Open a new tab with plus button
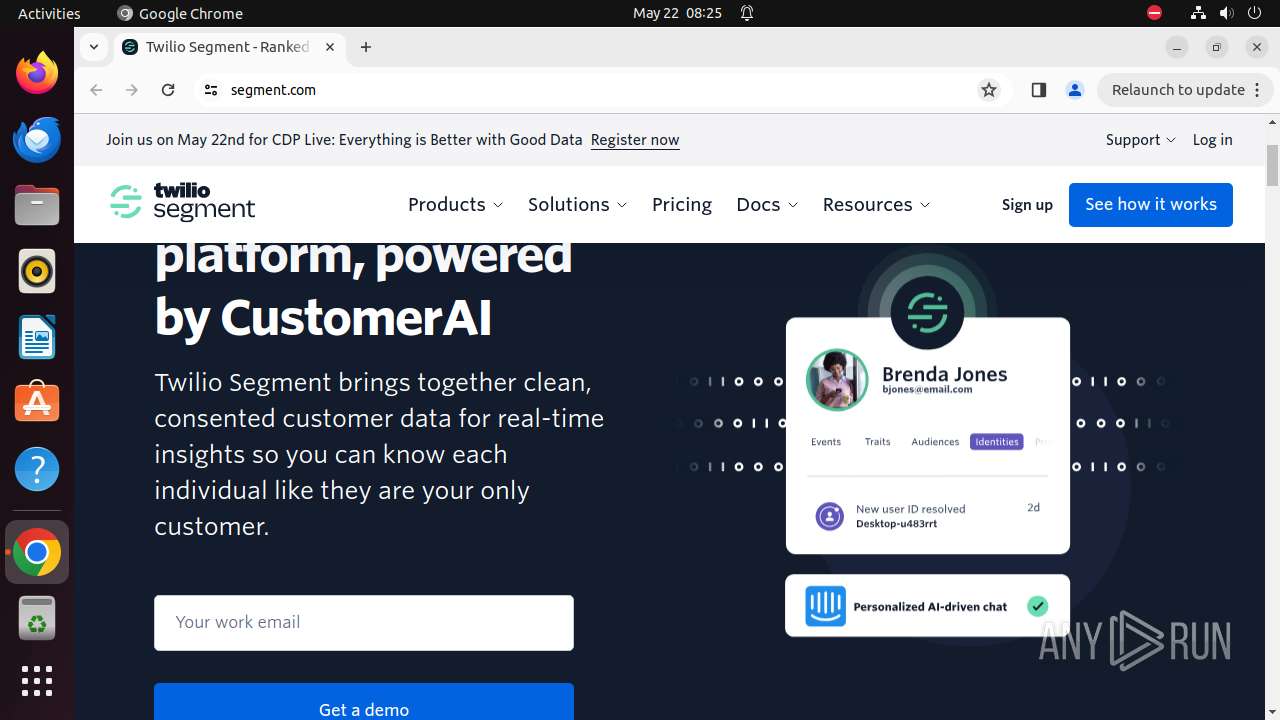 pos(366,47)
